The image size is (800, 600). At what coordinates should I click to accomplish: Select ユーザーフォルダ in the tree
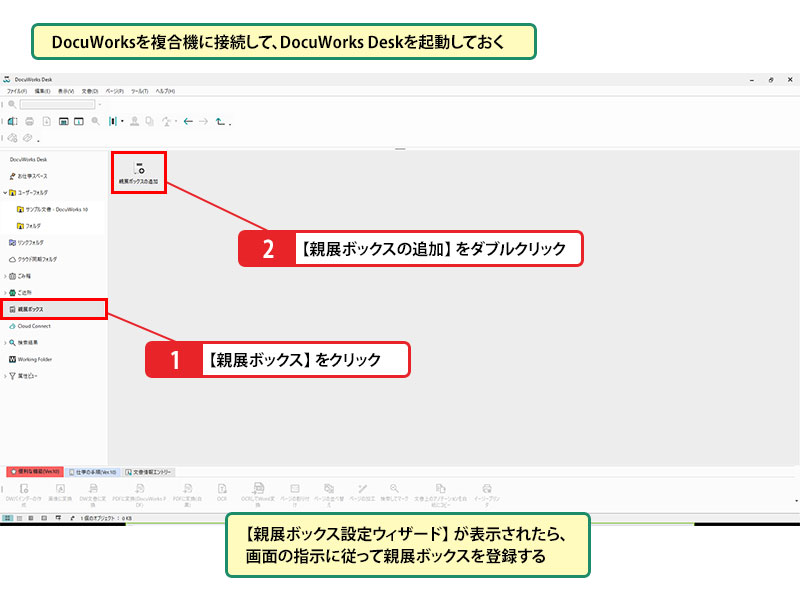(29, 193)
